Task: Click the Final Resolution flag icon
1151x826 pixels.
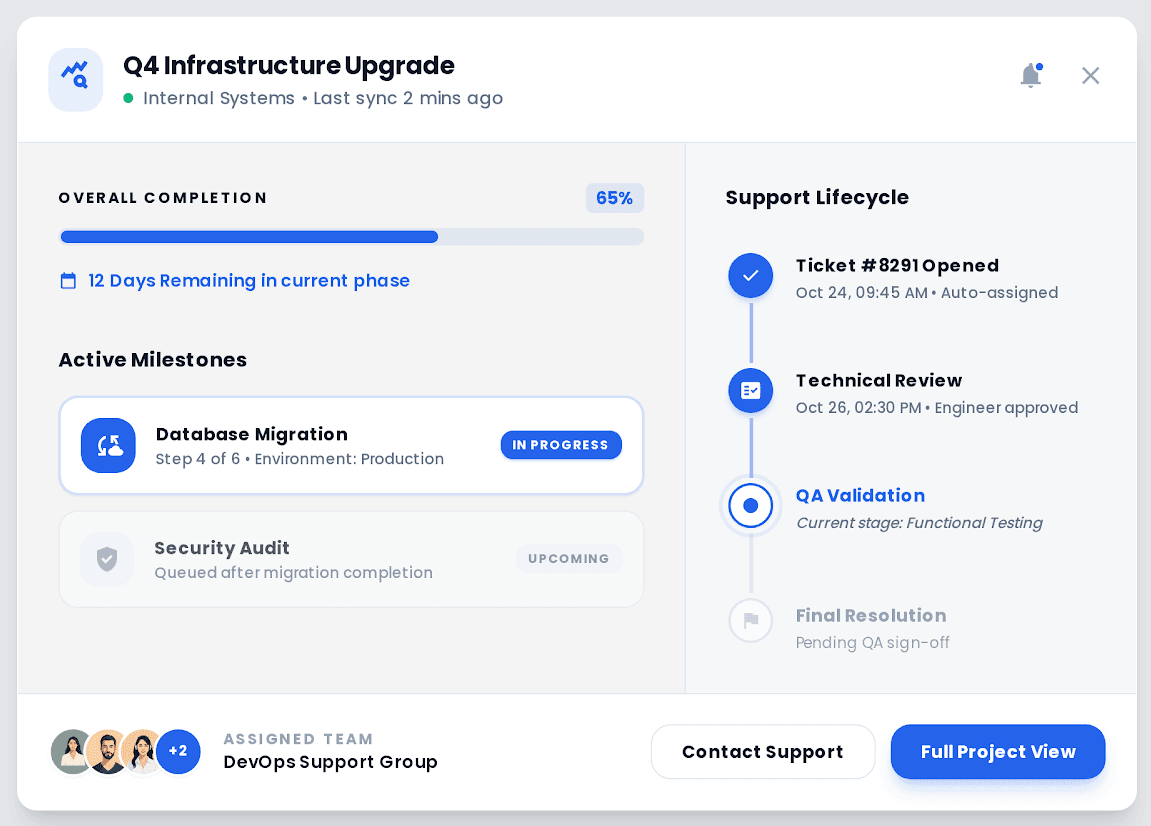Action: click(x=751, y=620)
